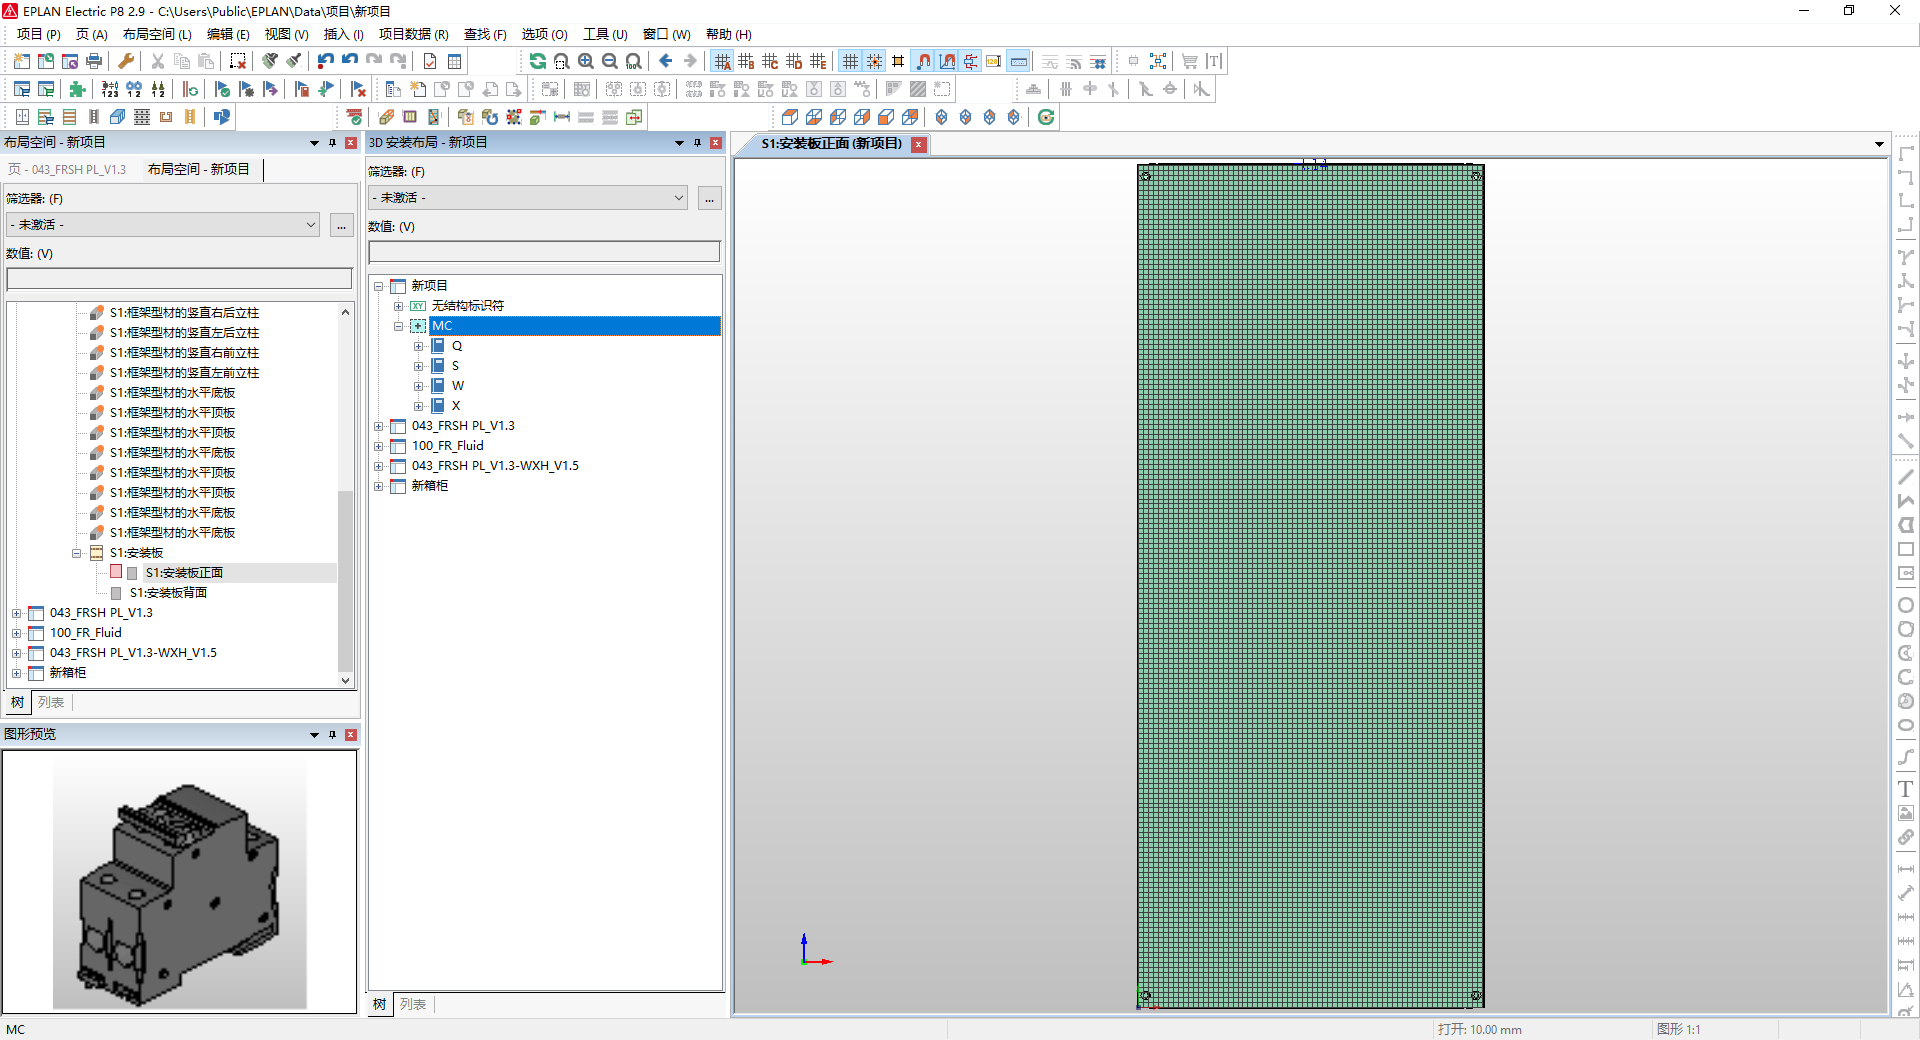Expand the Q node under MC
1920x1040 pixels.
tap(419, 345)
